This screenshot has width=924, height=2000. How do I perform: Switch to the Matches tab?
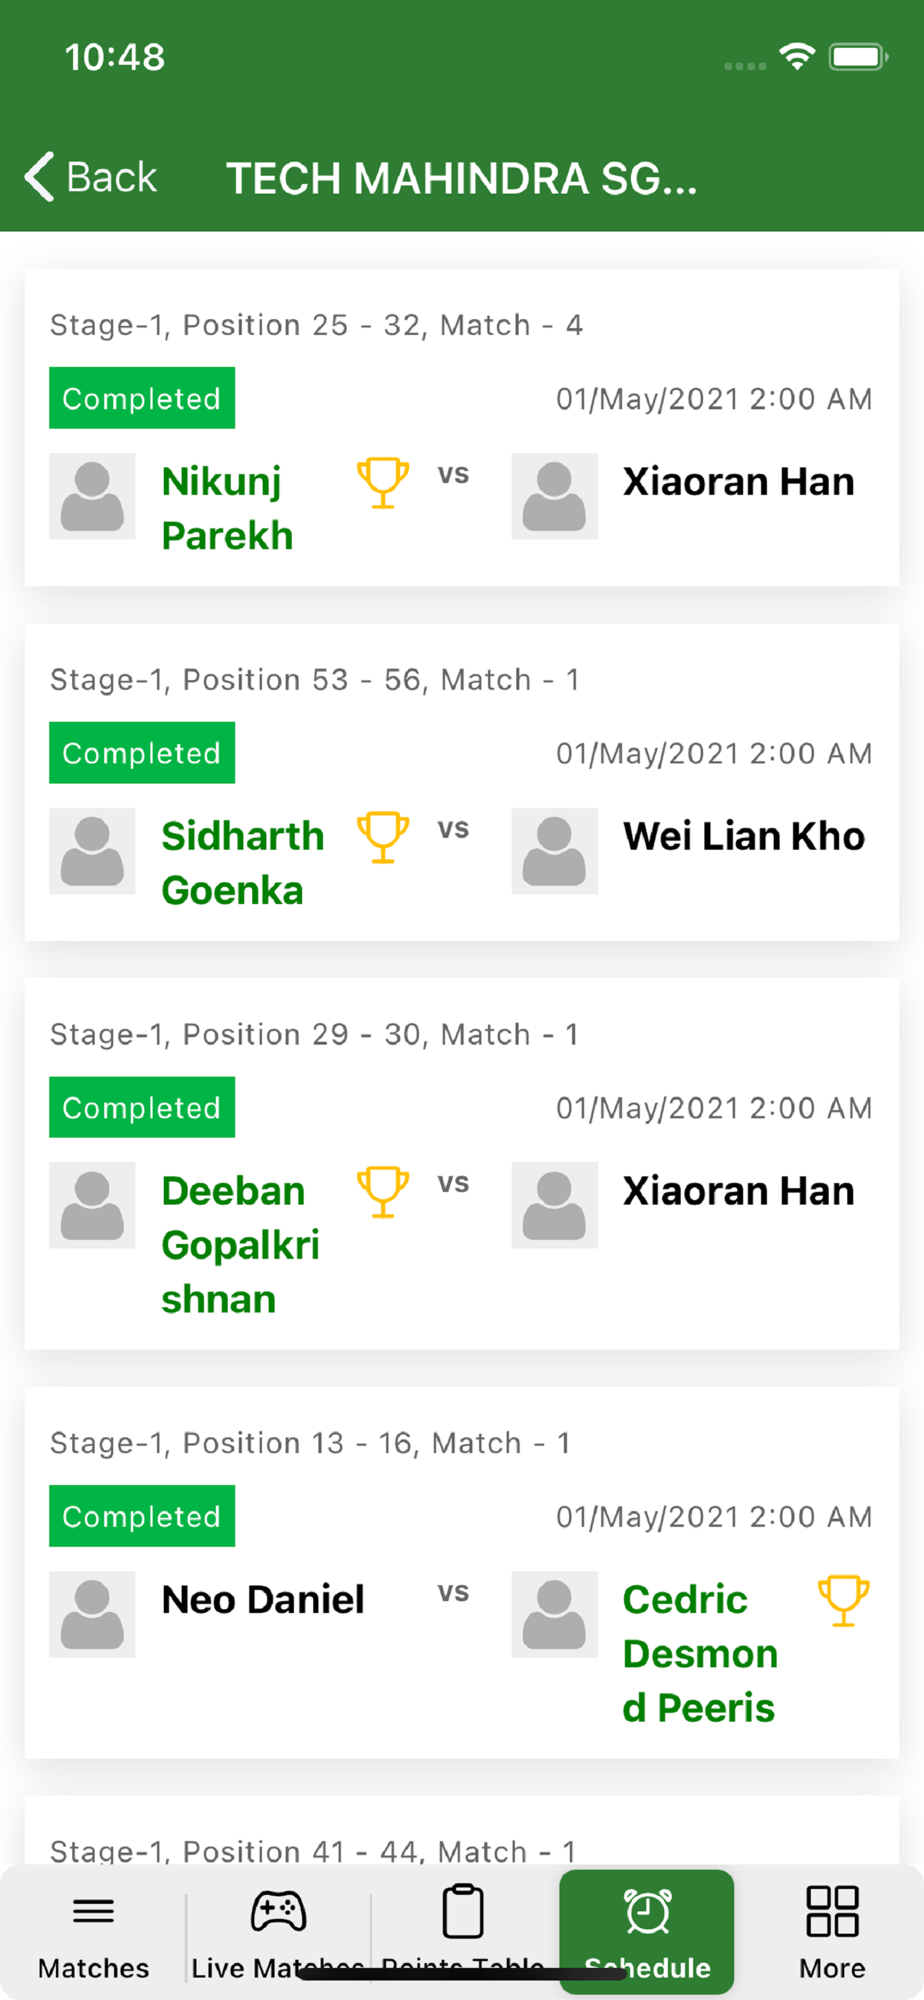pyautogui.click(x=93, y=1933)
